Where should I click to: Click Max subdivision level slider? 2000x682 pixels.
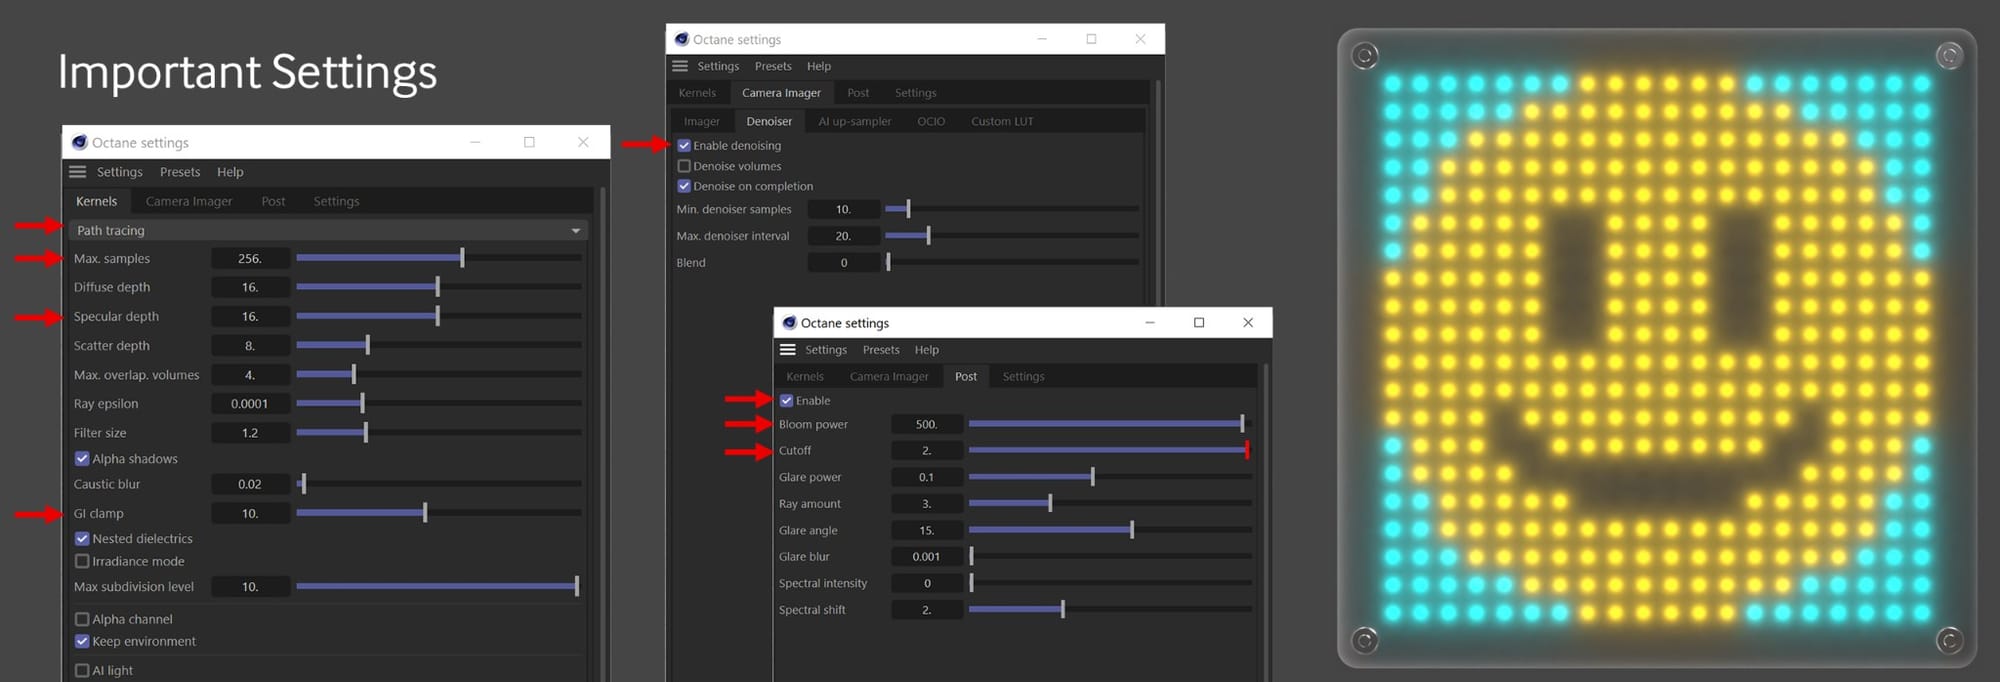pos(439,586)
